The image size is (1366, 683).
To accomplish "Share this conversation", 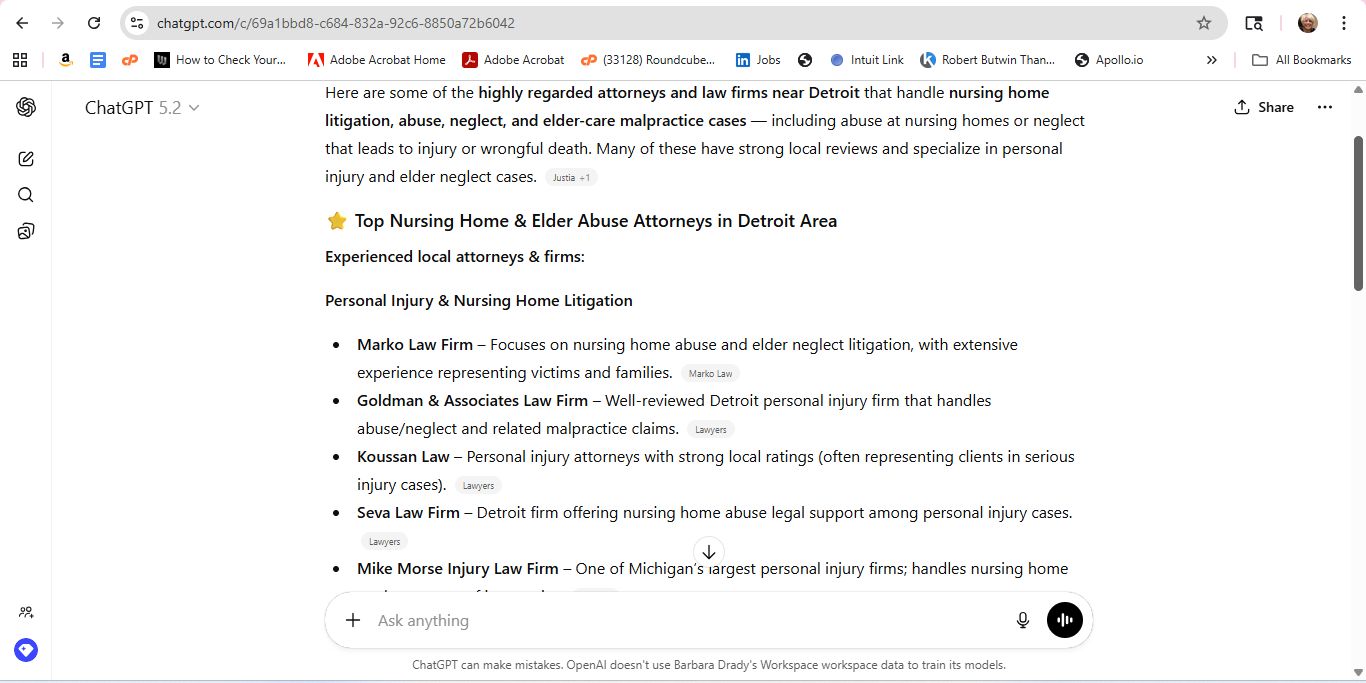I will coord(1264,107).
